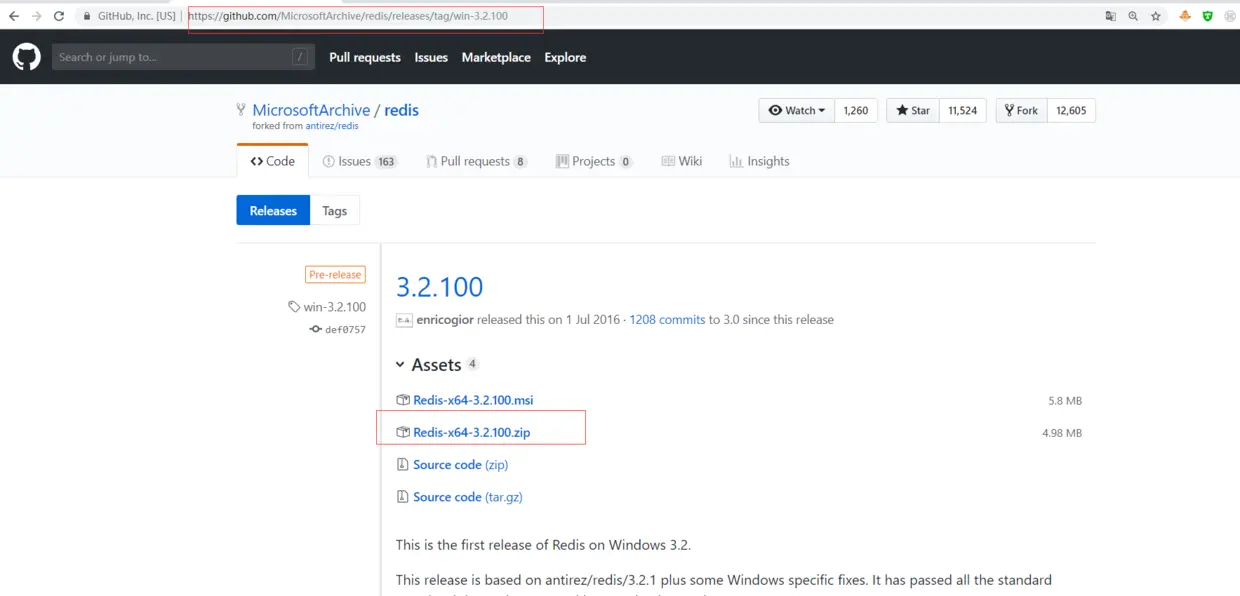
Task: Open Marketplace in top navigation
Action: click(496, 57)
